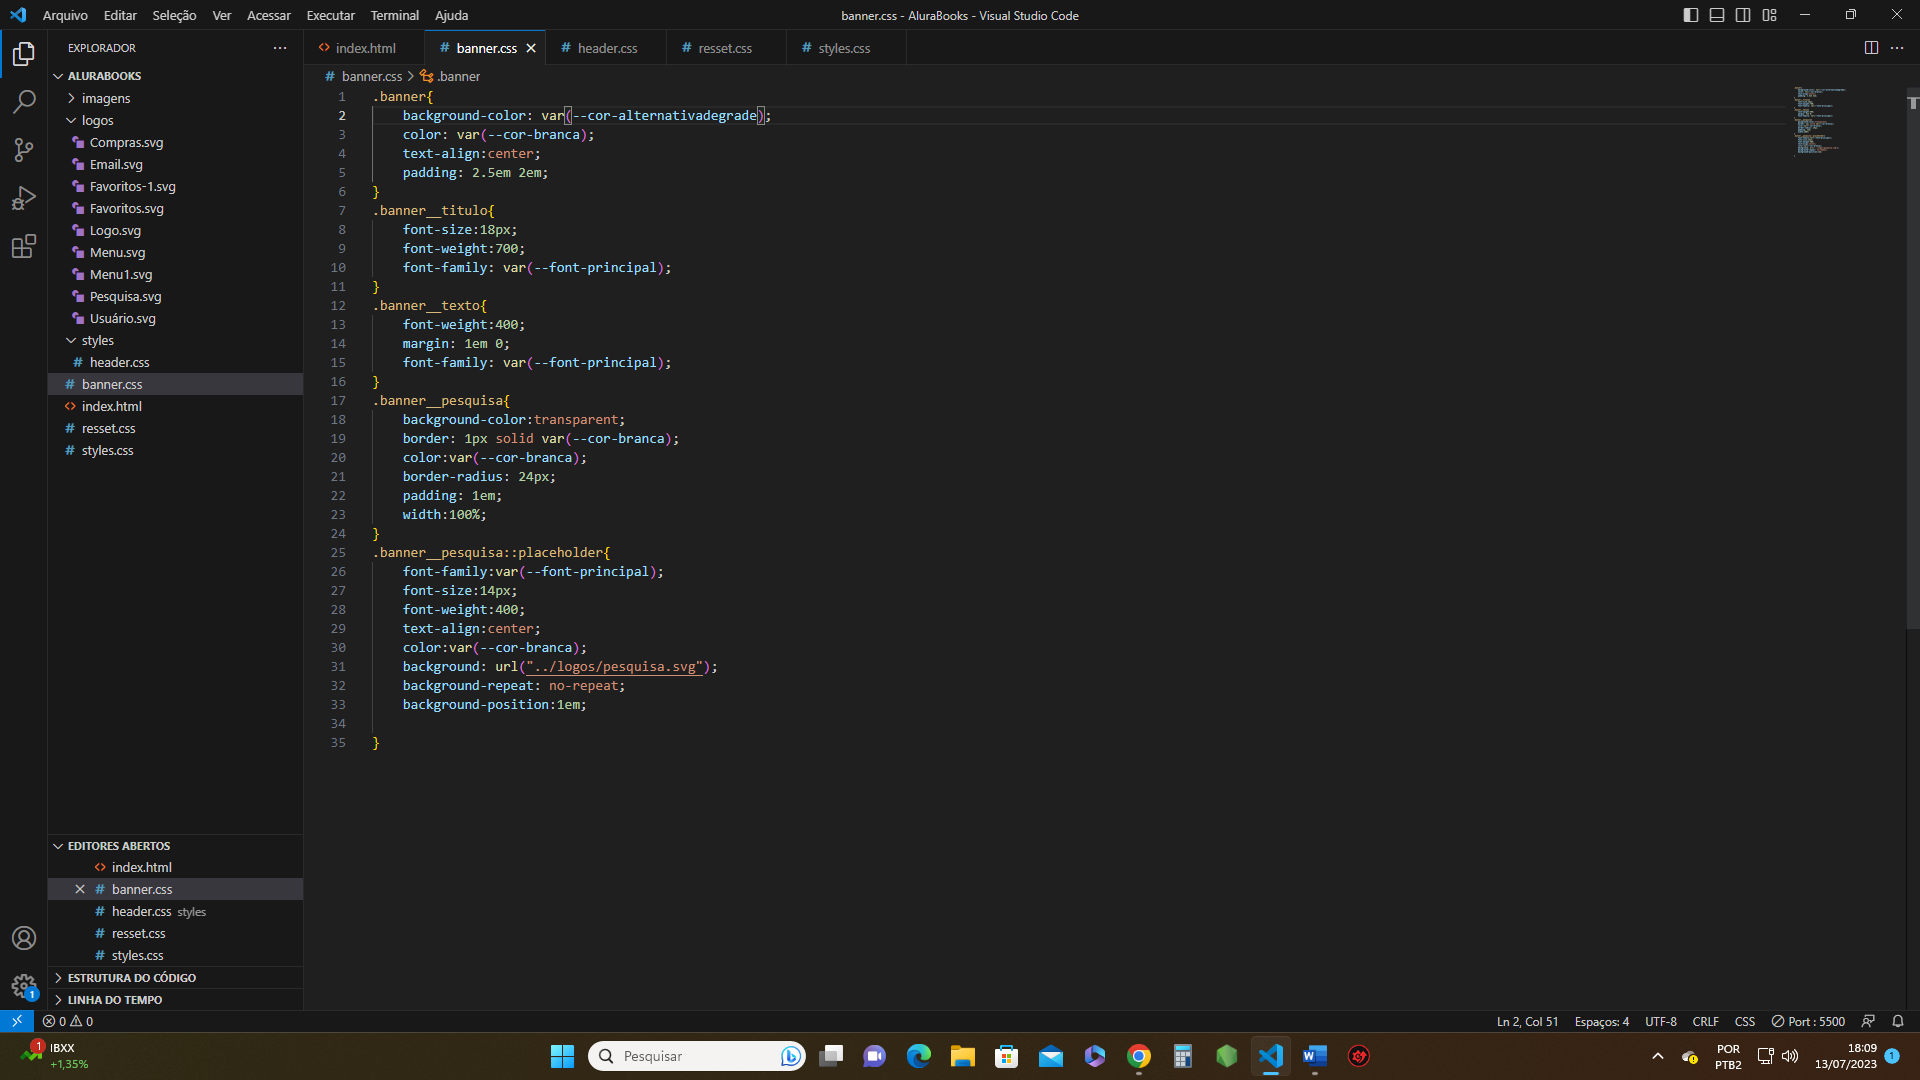The width and height of the screenshot is (1920, 1080).
Task: Open the Run and Debug view
Action: 24,198
